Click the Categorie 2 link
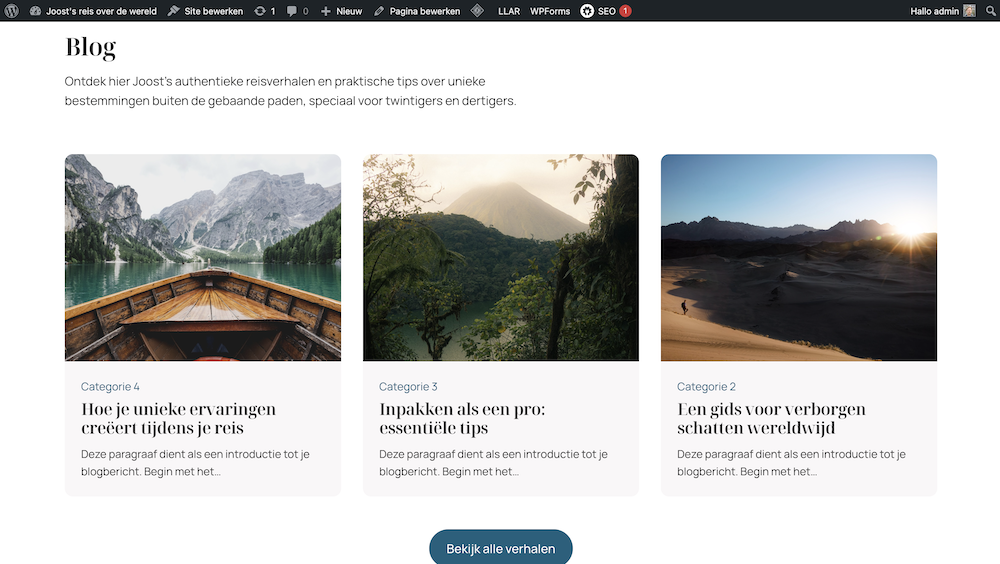1000x564 pixels. [706, 387]
